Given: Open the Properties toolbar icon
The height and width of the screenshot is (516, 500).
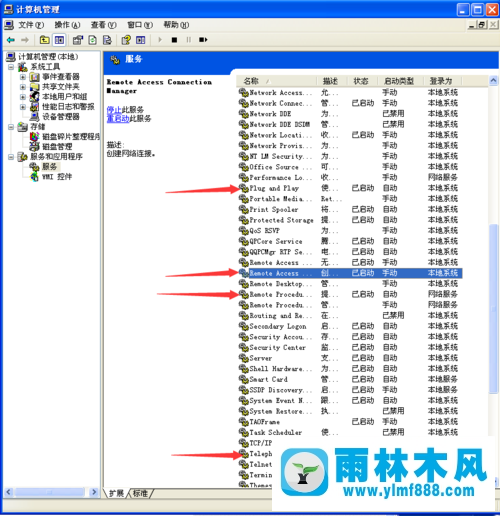Looking at the screenshot, I should [x=78, y=40].
